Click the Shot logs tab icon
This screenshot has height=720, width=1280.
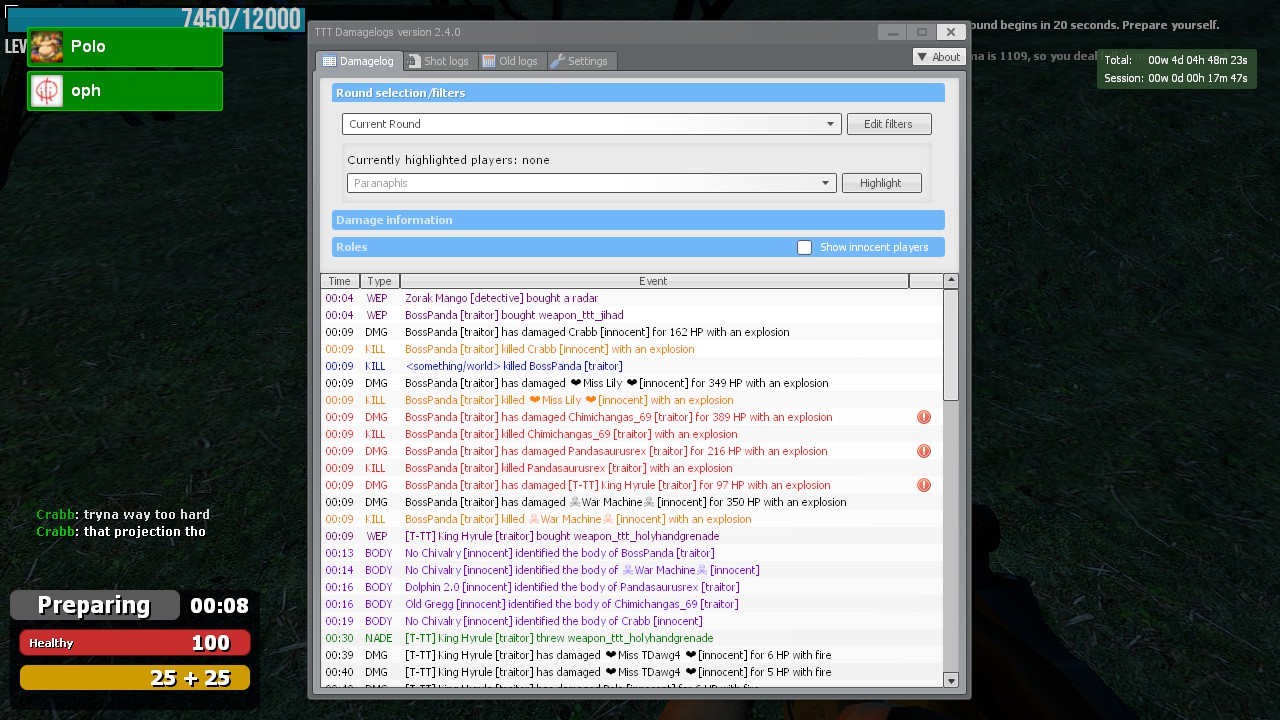[x=413, y=61]
